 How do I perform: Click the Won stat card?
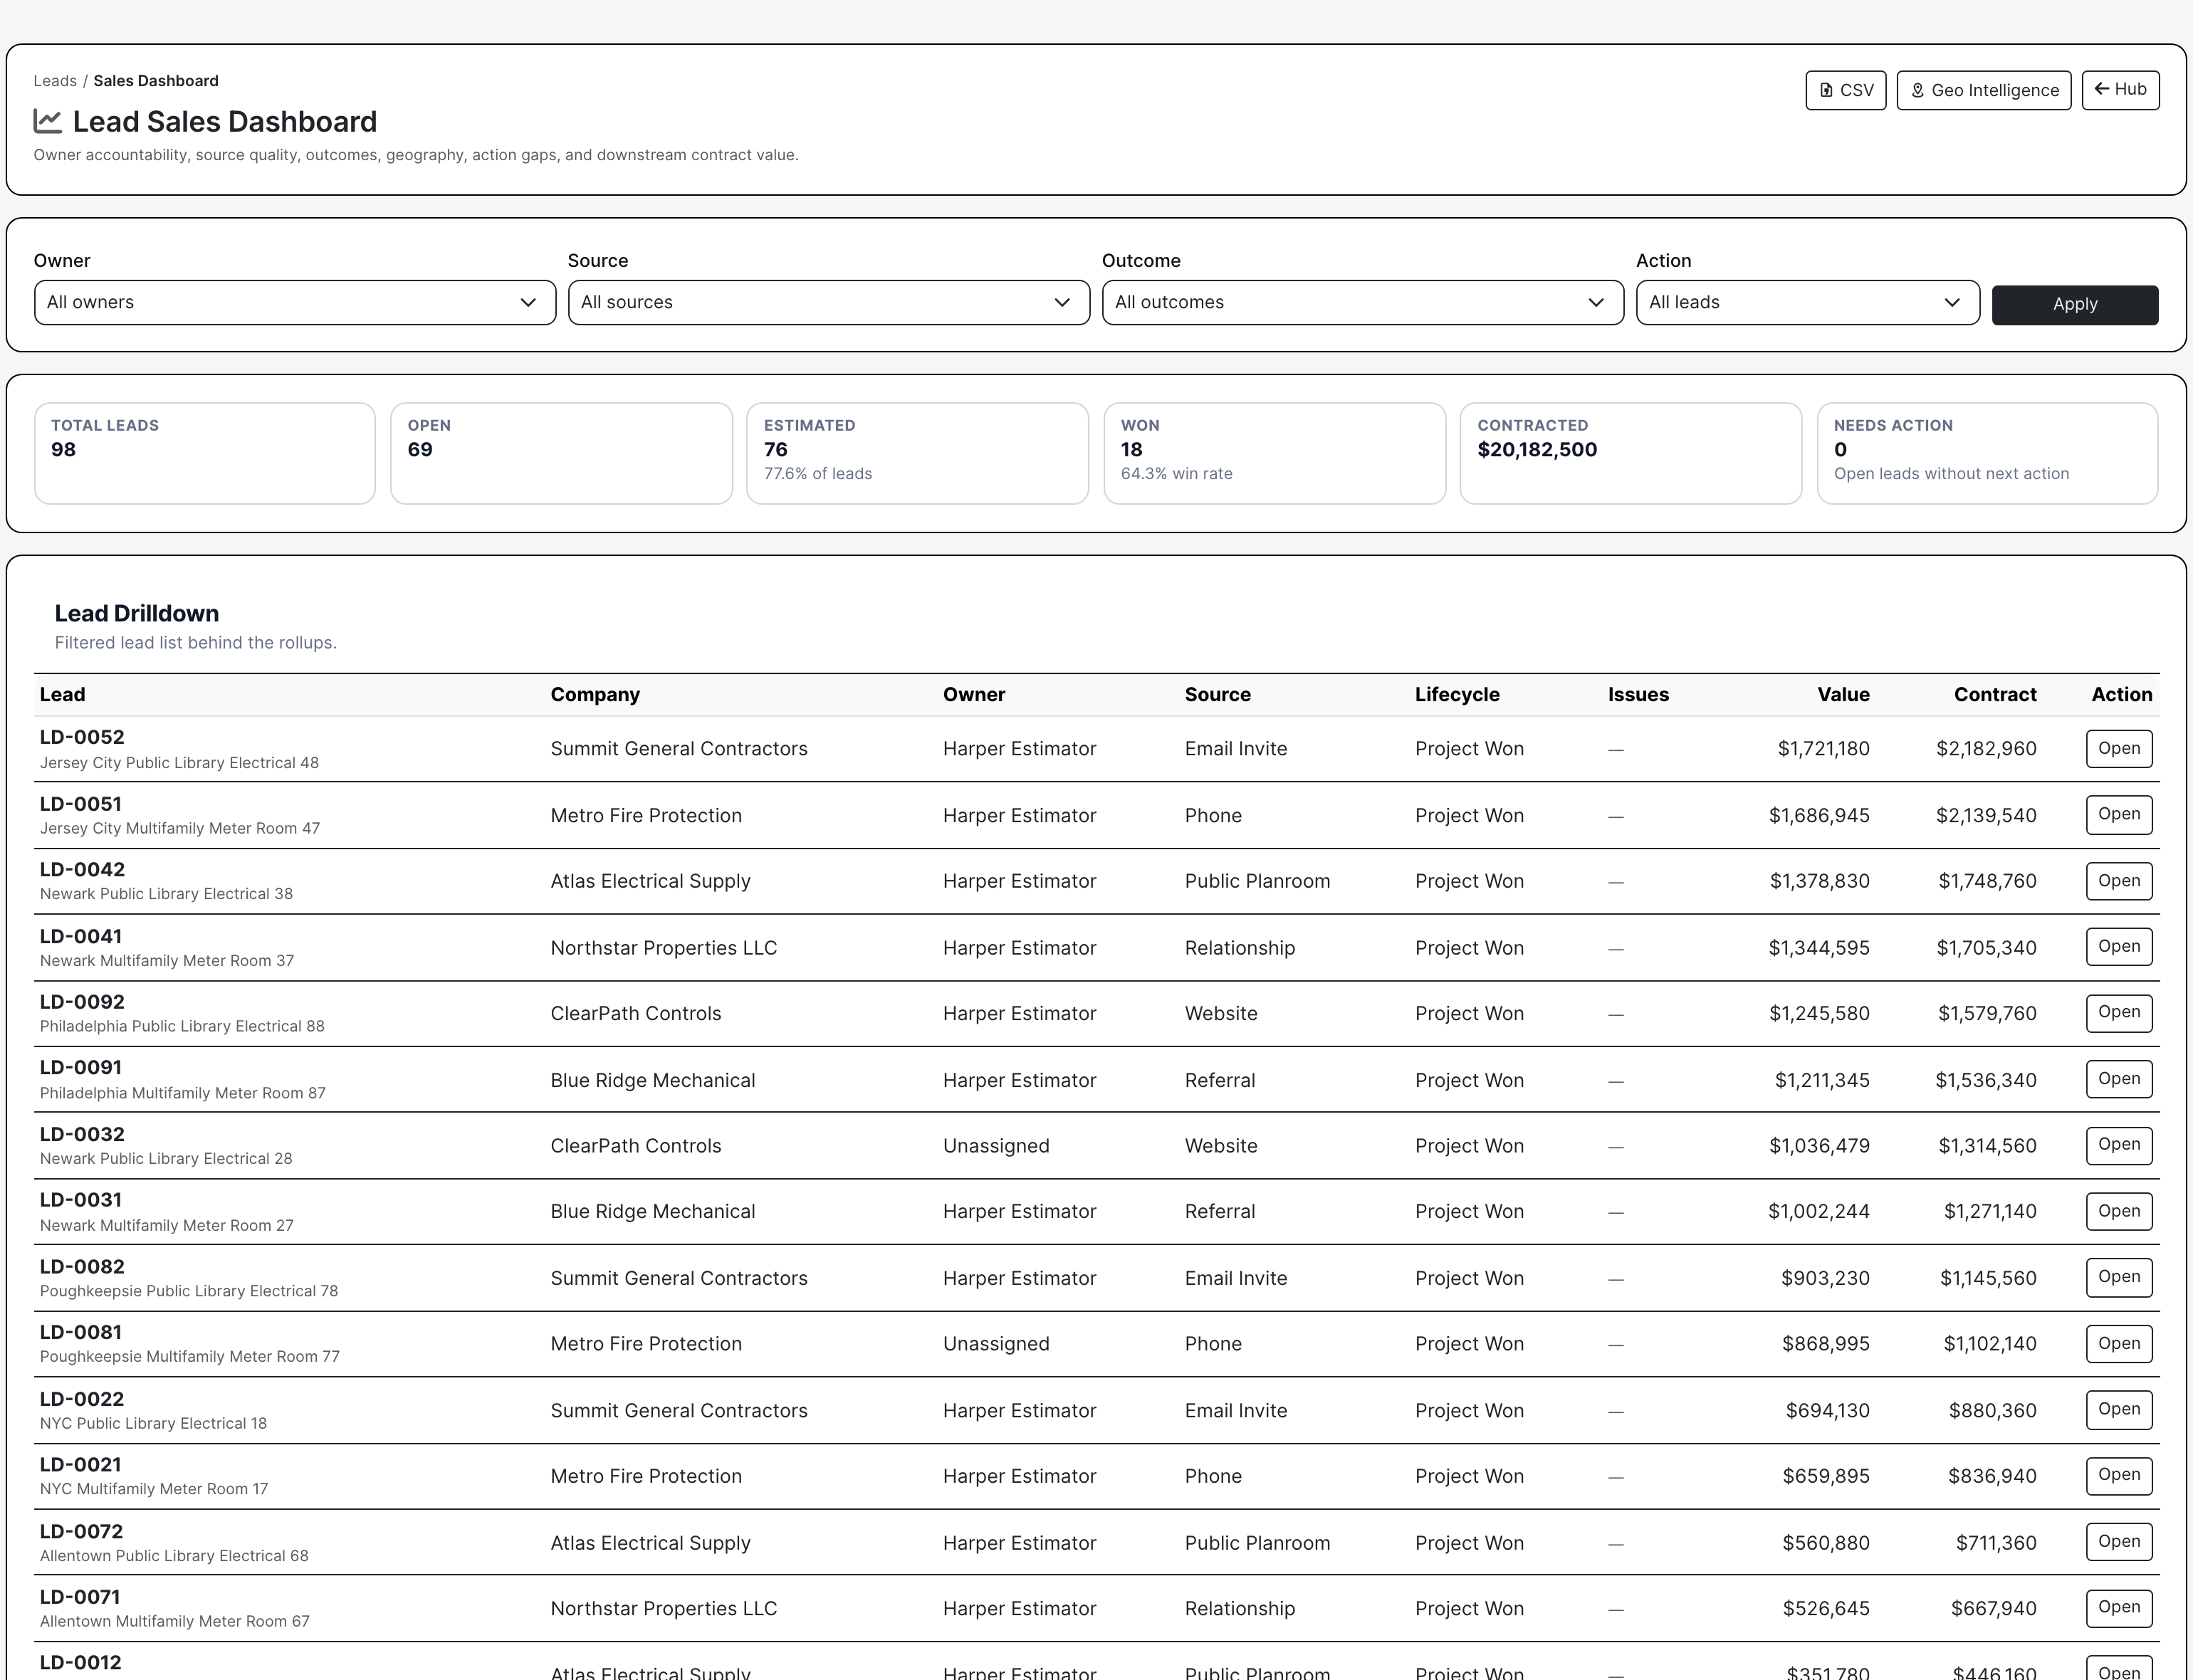click(1274, 453)
